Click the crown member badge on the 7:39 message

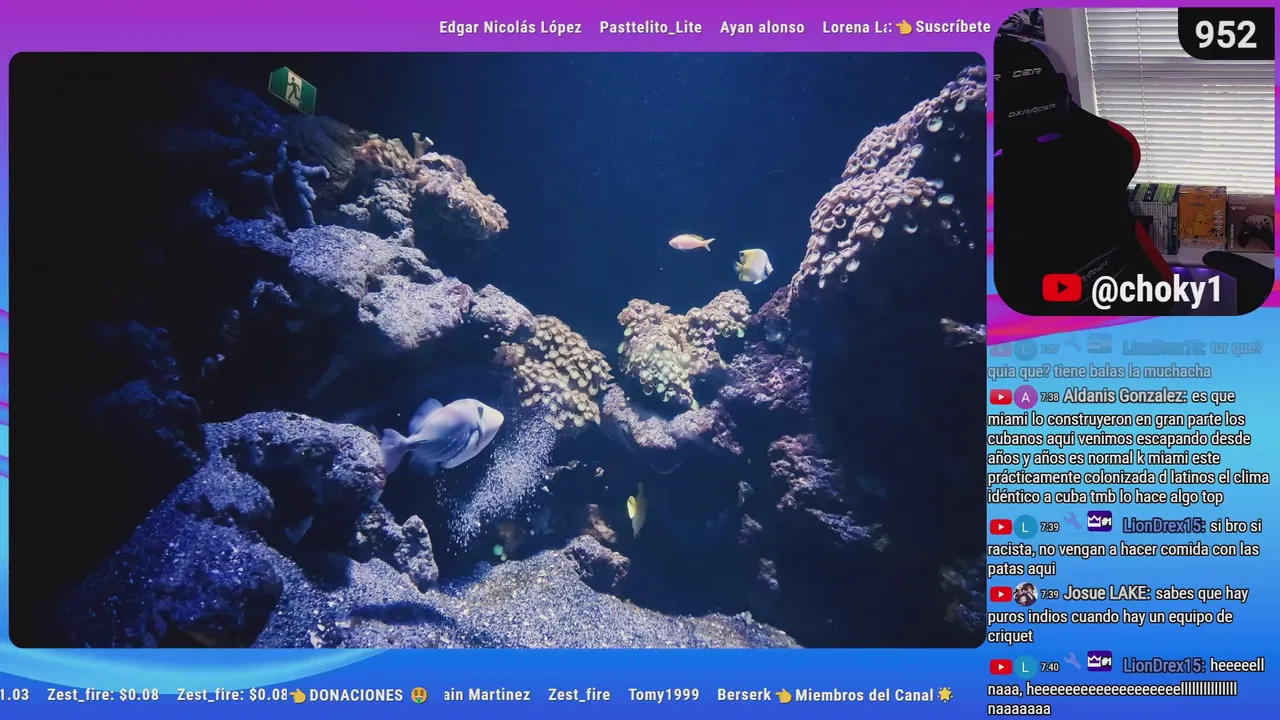[1099, 521]
